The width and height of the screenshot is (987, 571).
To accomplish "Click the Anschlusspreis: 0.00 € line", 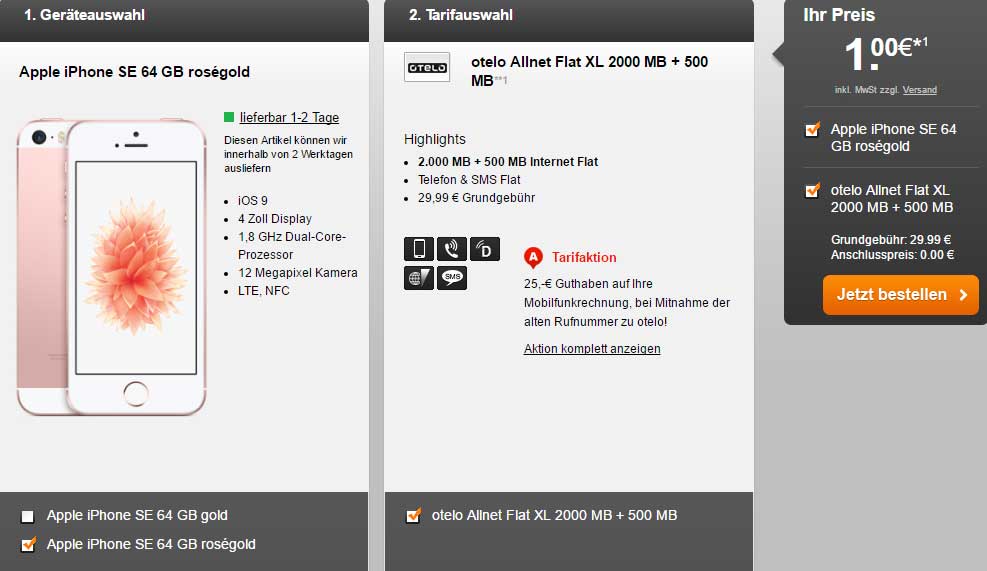I will 892,255.
